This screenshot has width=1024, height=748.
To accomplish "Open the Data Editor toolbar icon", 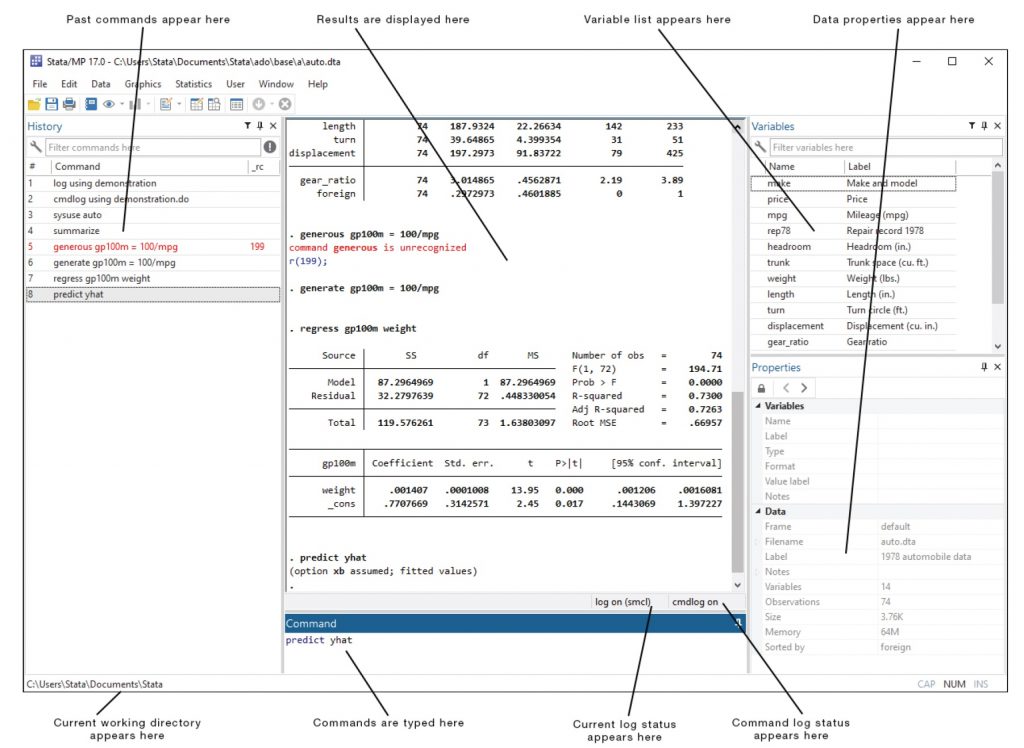I will pyautogui.click(x=196, y=105).
